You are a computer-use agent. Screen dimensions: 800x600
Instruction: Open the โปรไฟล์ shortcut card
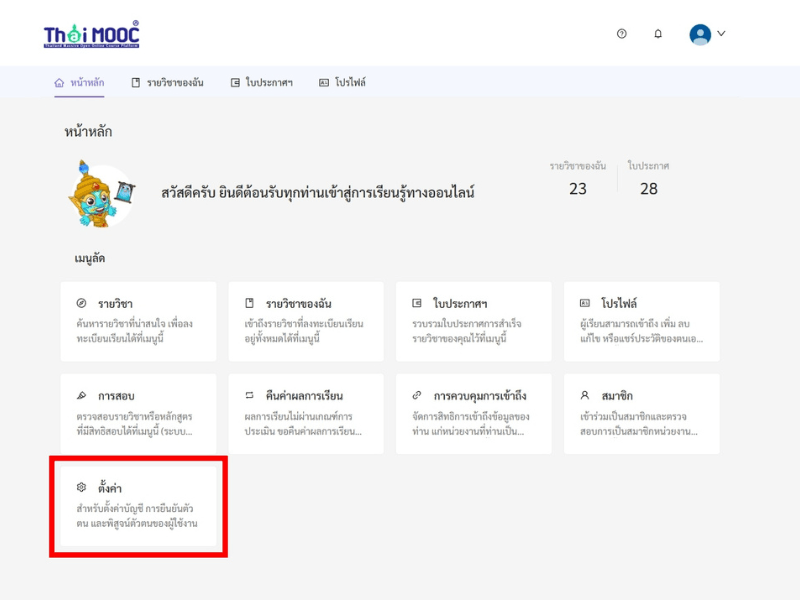[x=642, y=321]
